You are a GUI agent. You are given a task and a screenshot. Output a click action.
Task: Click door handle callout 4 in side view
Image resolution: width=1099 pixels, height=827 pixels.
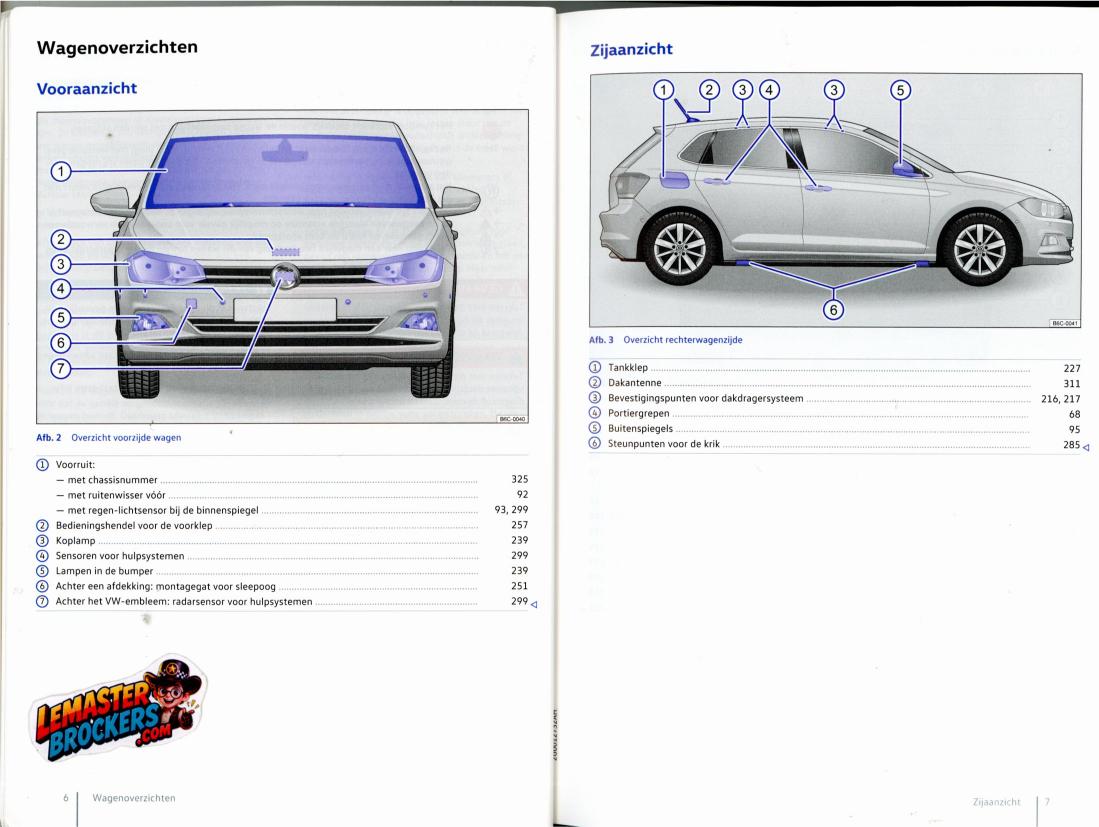769,90
